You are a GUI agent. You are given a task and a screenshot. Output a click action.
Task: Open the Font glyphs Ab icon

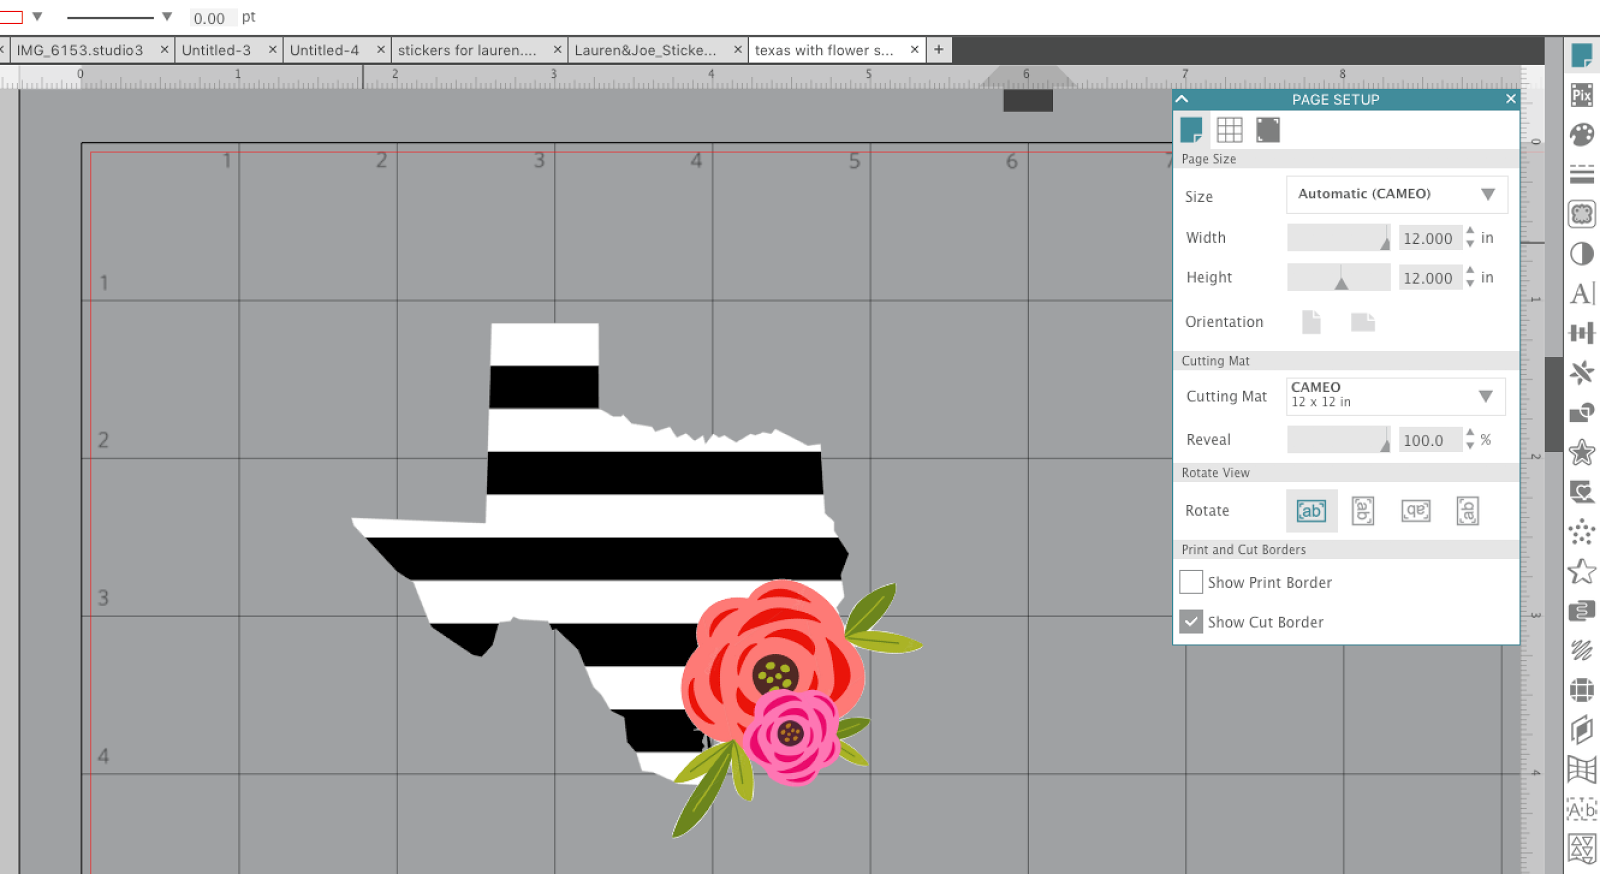(x=1581, y=809)
